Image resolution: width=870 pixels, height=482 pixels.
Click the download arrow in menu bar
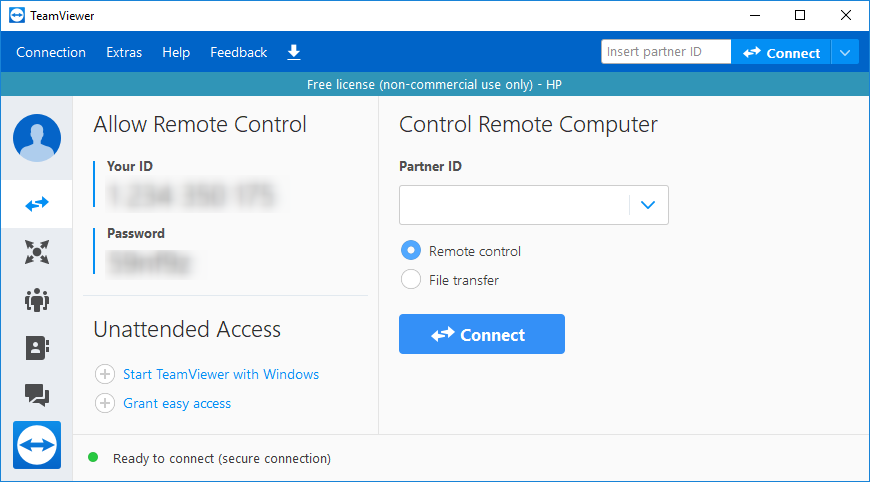(x=293, y=52)
